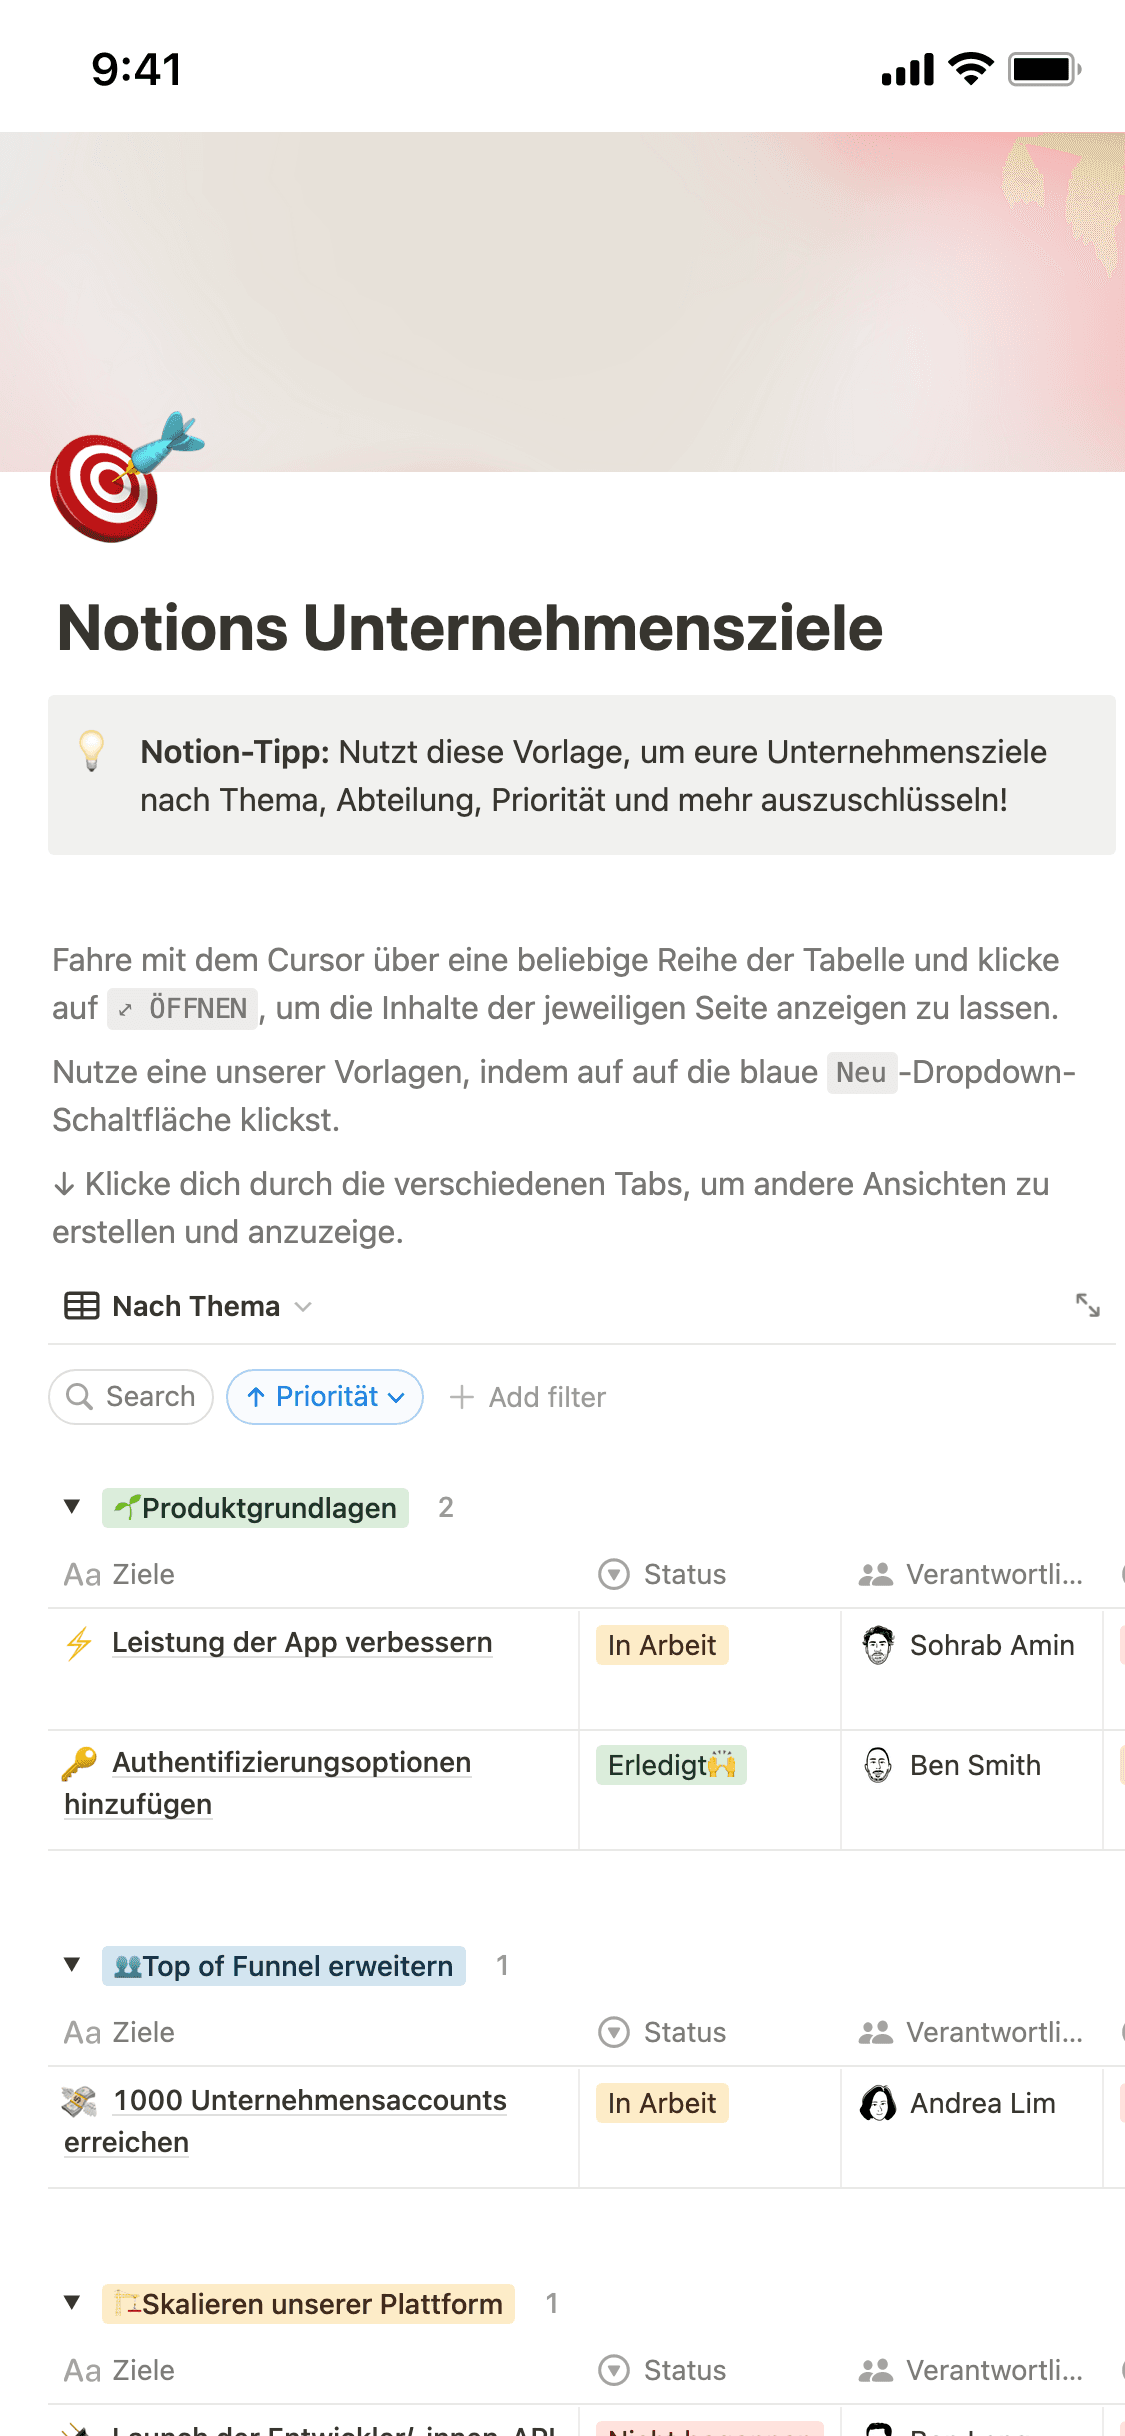Click Add filter button
Viewport: 1125px width, 2436px height.
point(528,1397)
